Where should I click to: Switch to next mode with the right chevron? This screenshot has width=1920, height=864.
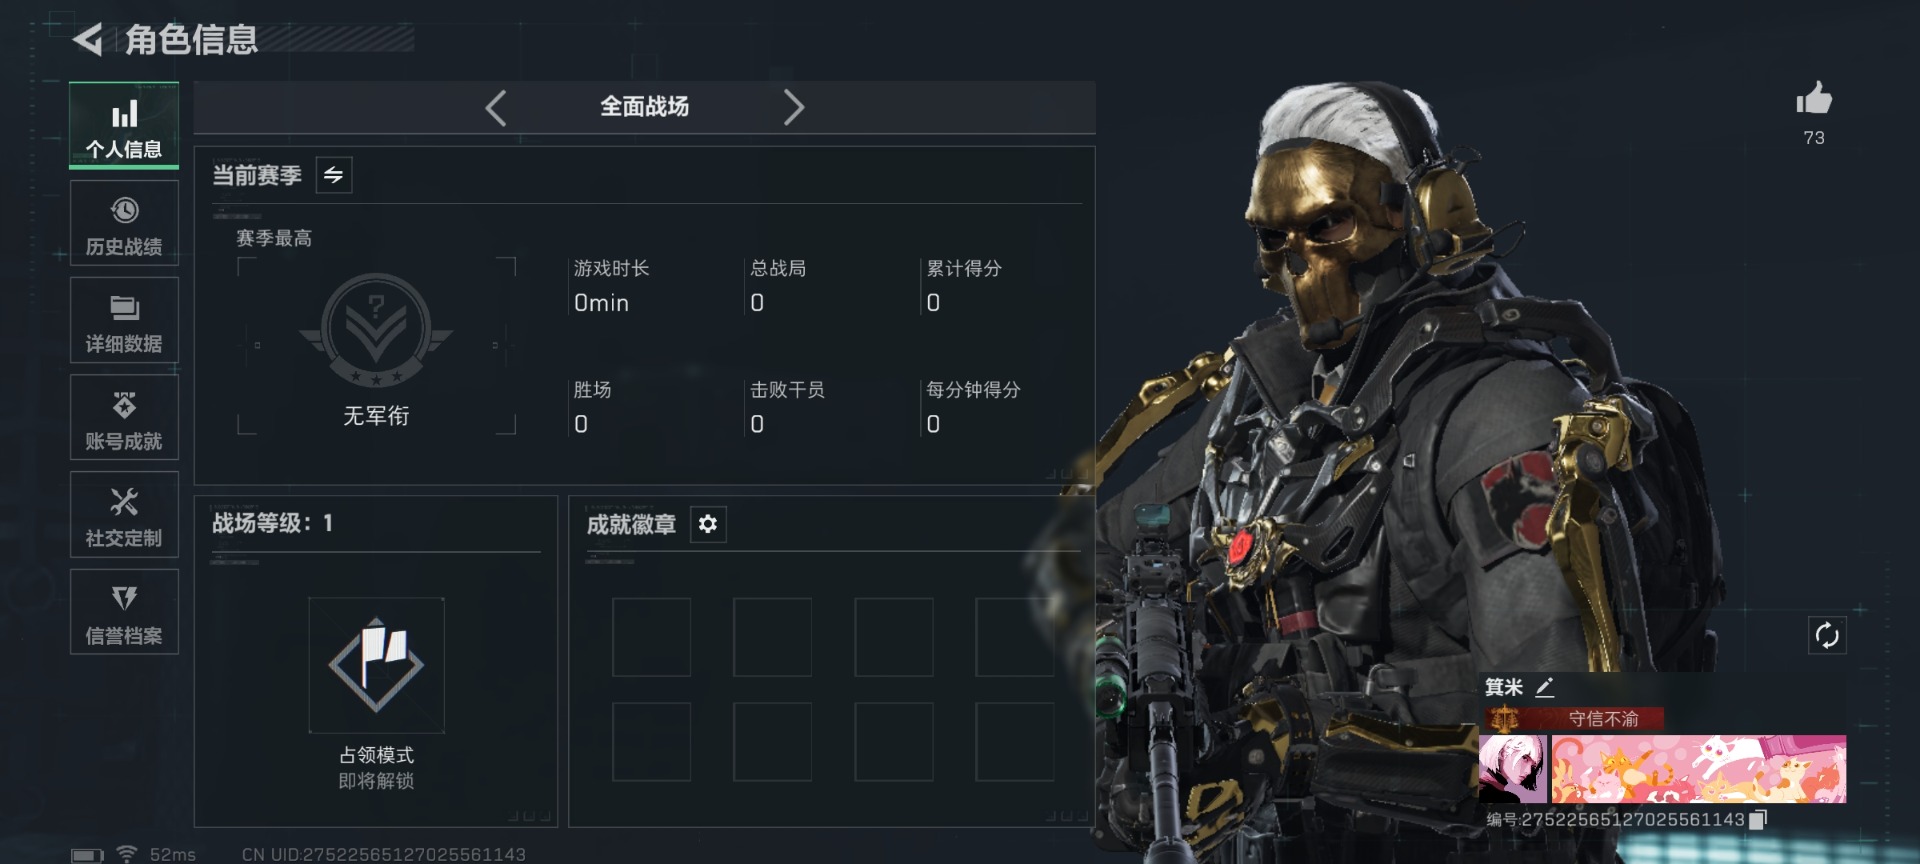tap(793, 107)
